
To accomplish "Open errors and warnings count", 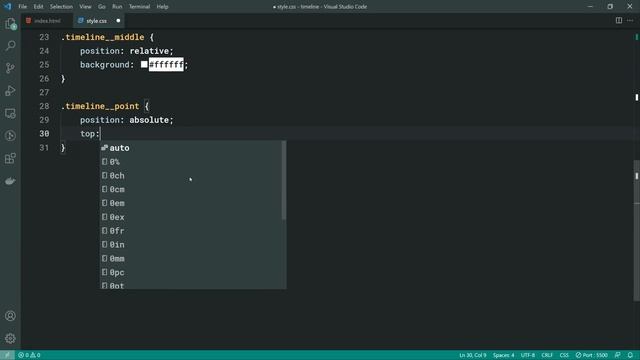I will coord(29,355).
